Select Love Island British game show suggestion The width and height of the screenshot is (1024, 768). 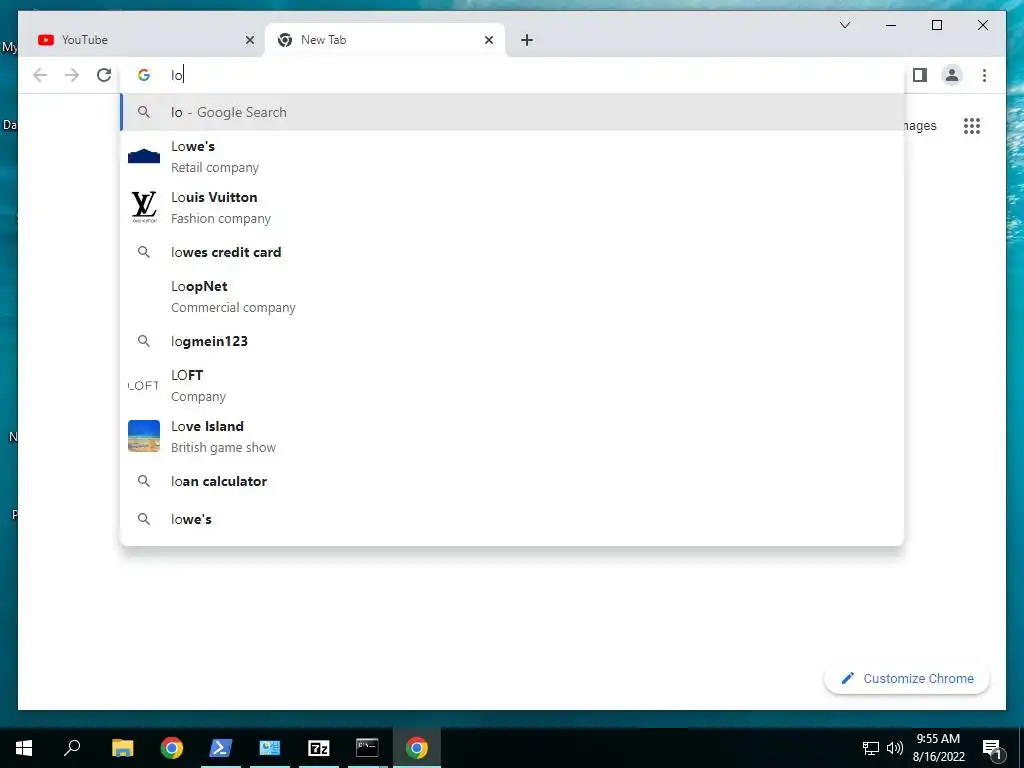(512, 436)
